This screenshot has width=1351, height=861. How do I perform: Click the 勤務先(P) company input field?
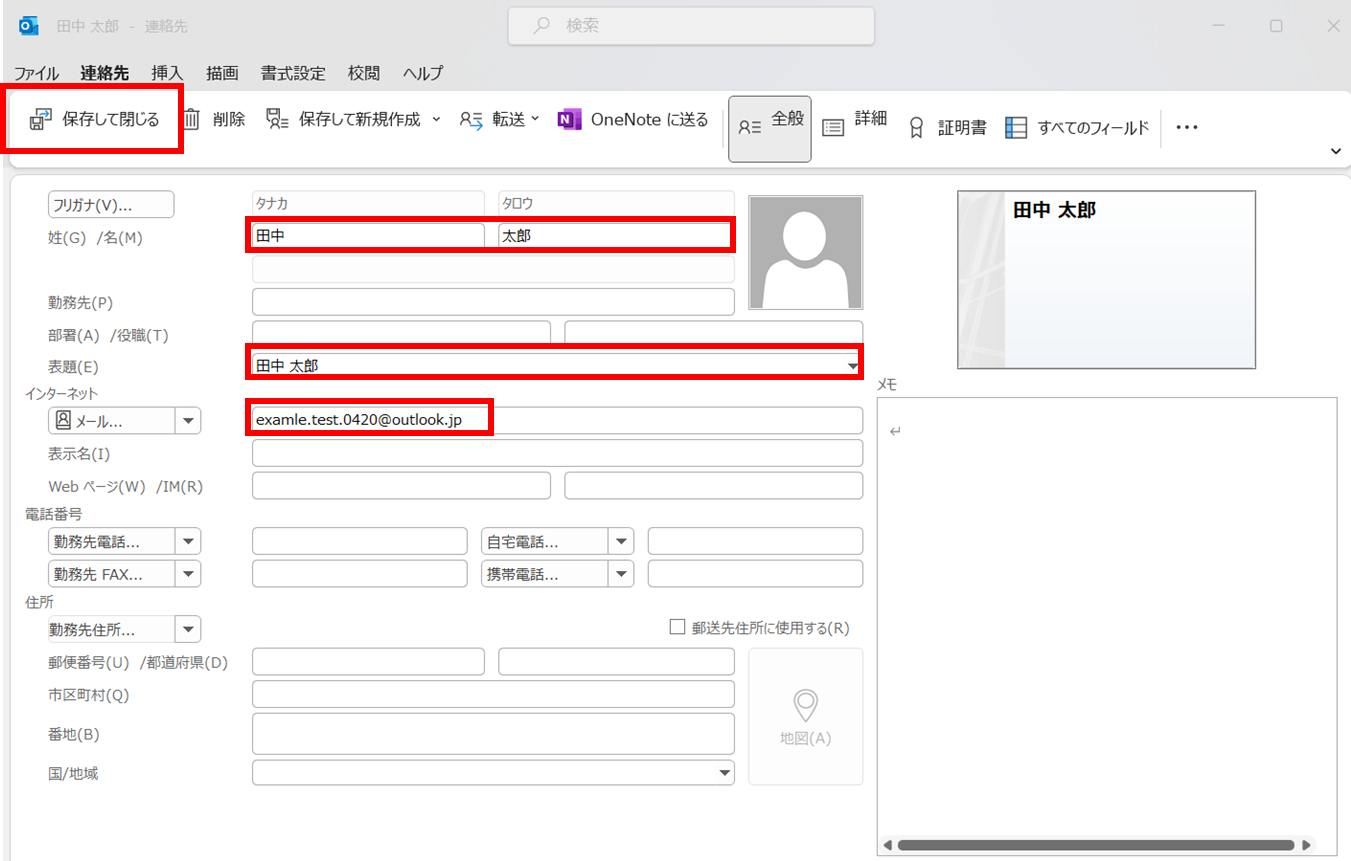pos(493,302)
